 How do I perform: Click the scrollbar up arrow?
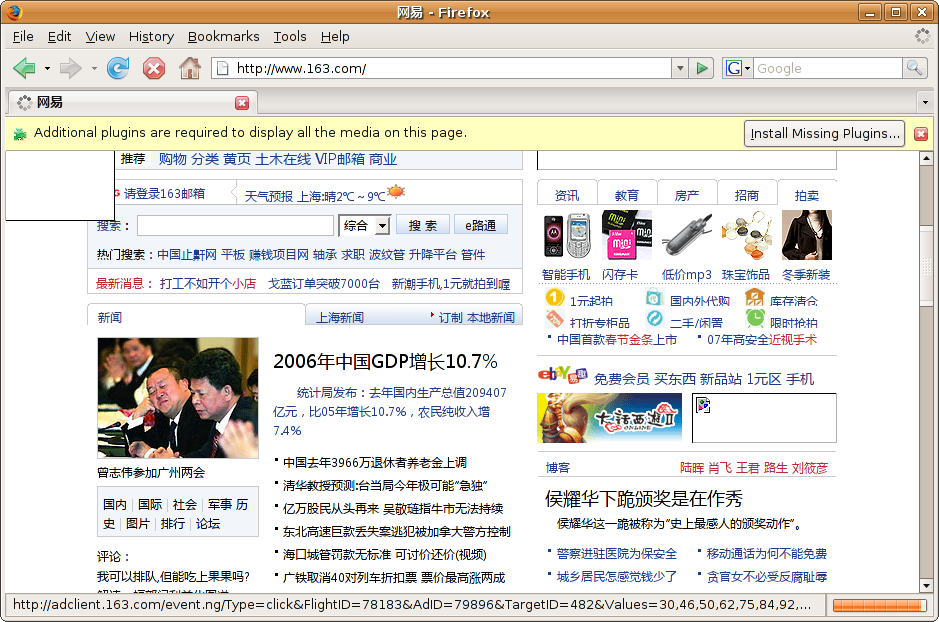coord(926,159)
